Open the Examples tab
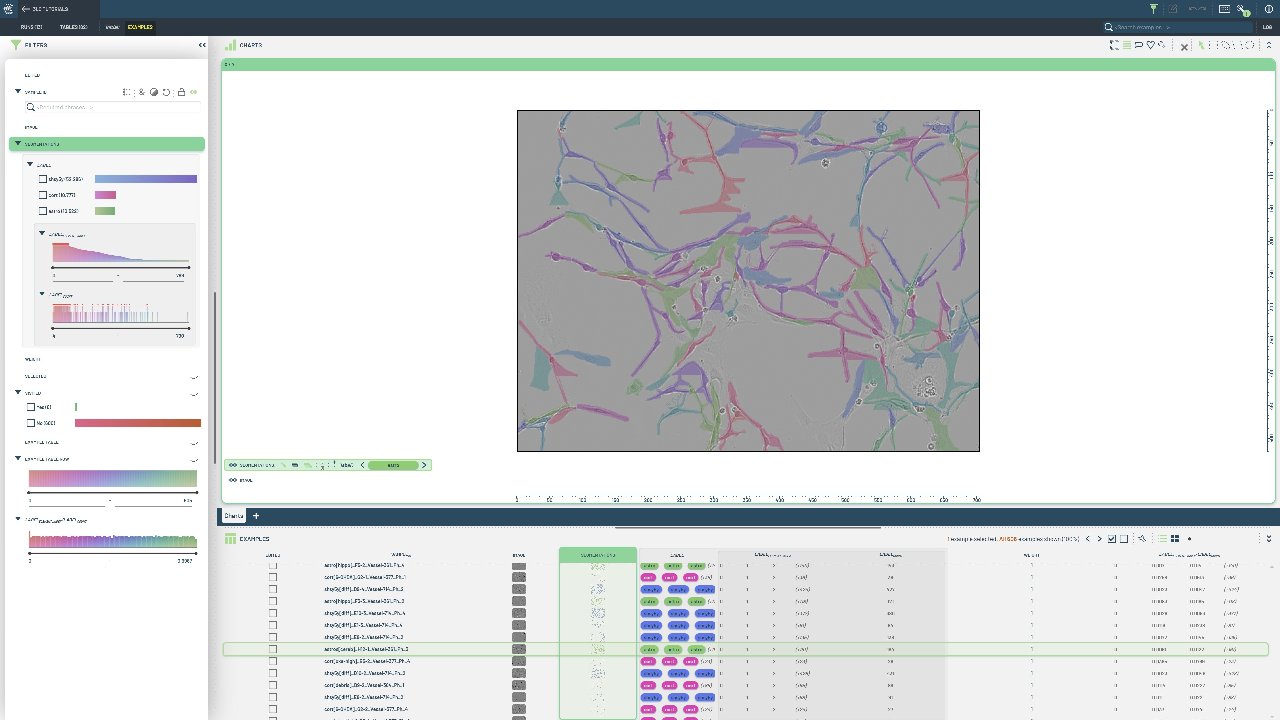This screenshot has height=720, width=1280. pos(139,27)
